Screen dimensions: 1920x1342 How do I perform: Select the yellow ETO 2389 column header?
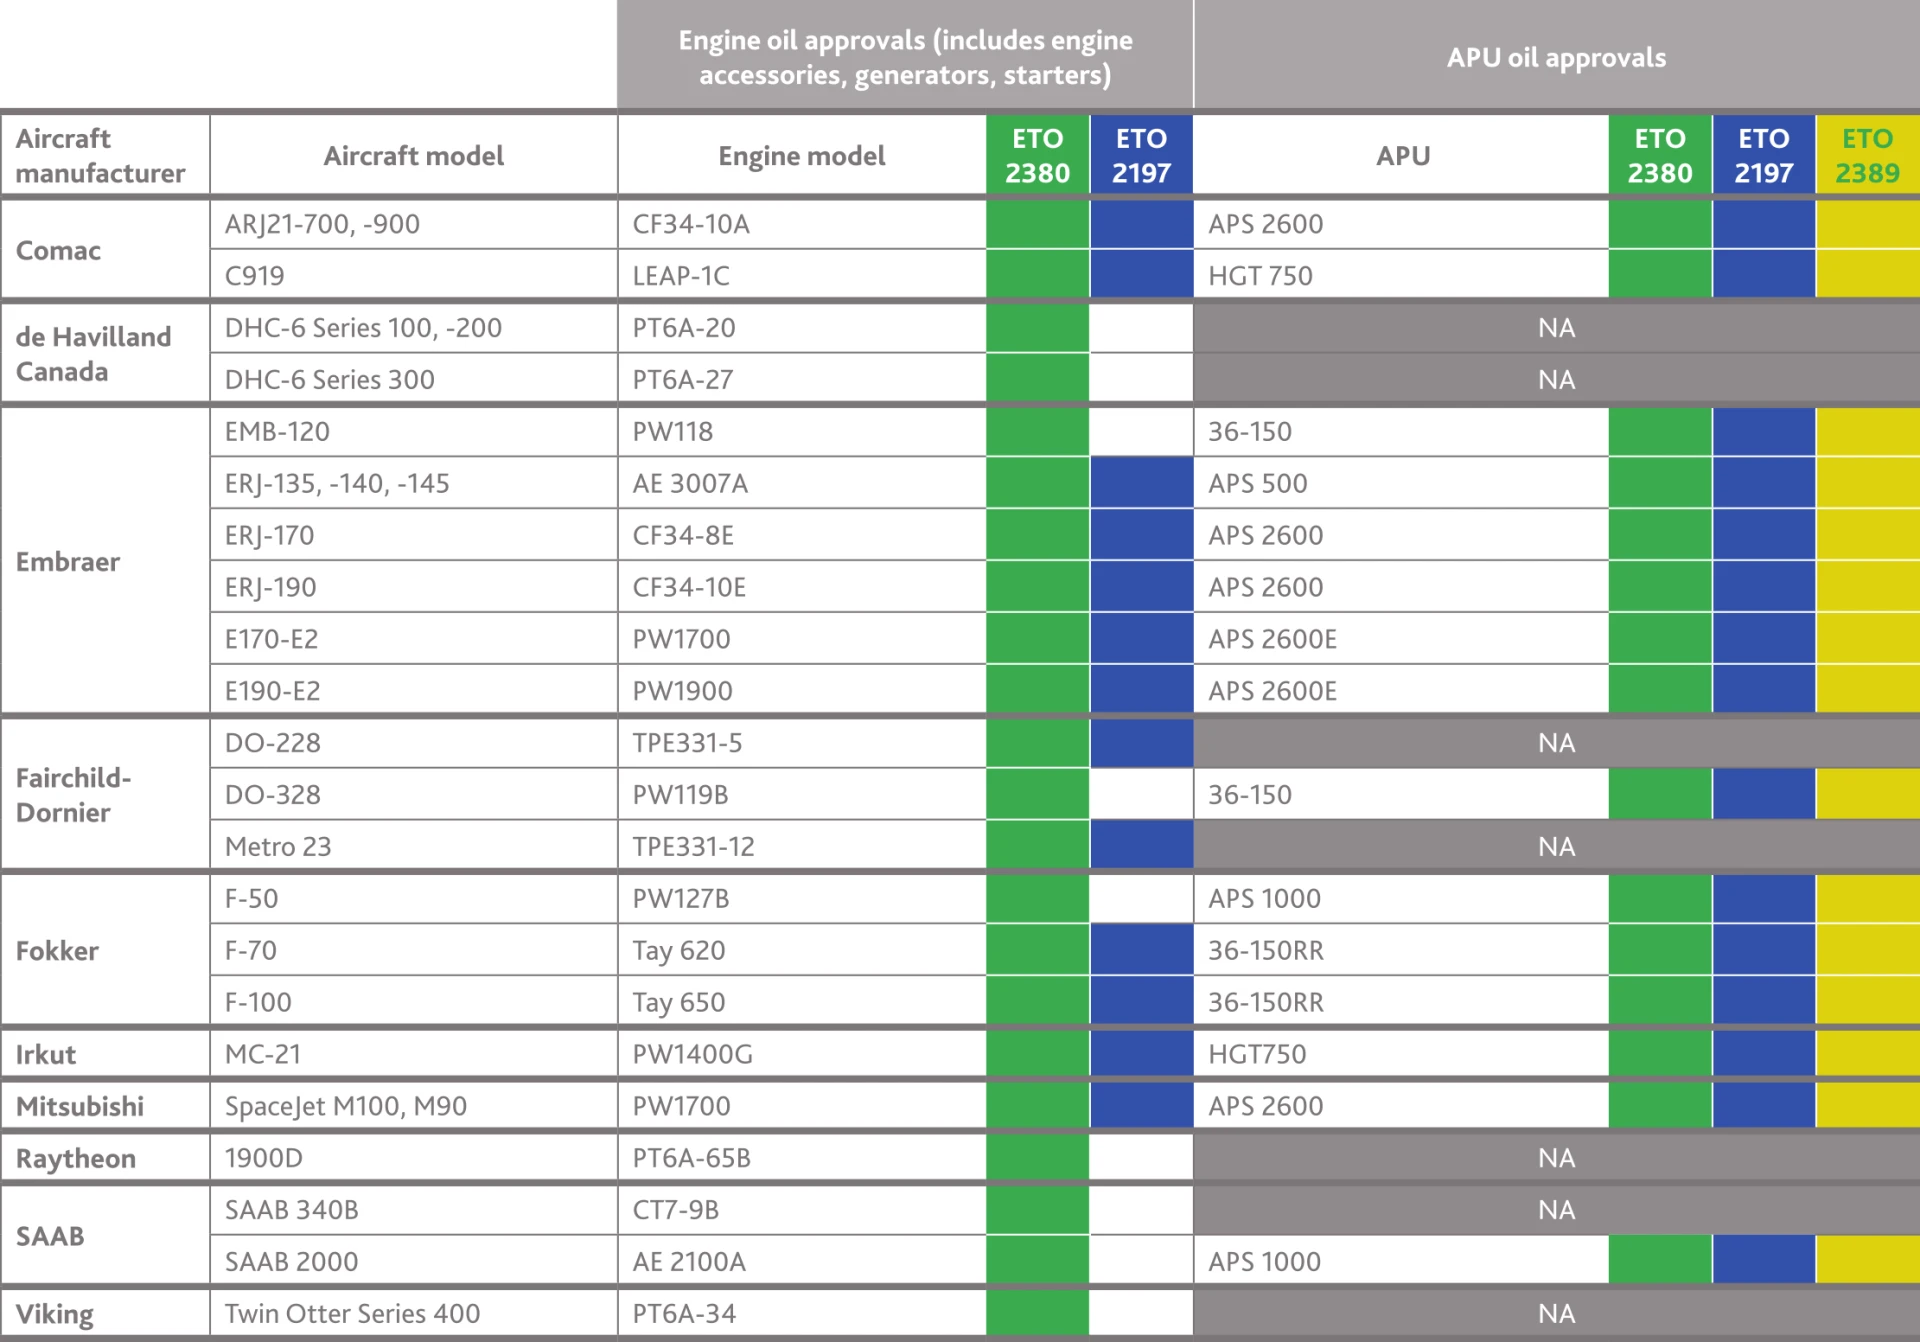click(x=1867, y=155)
